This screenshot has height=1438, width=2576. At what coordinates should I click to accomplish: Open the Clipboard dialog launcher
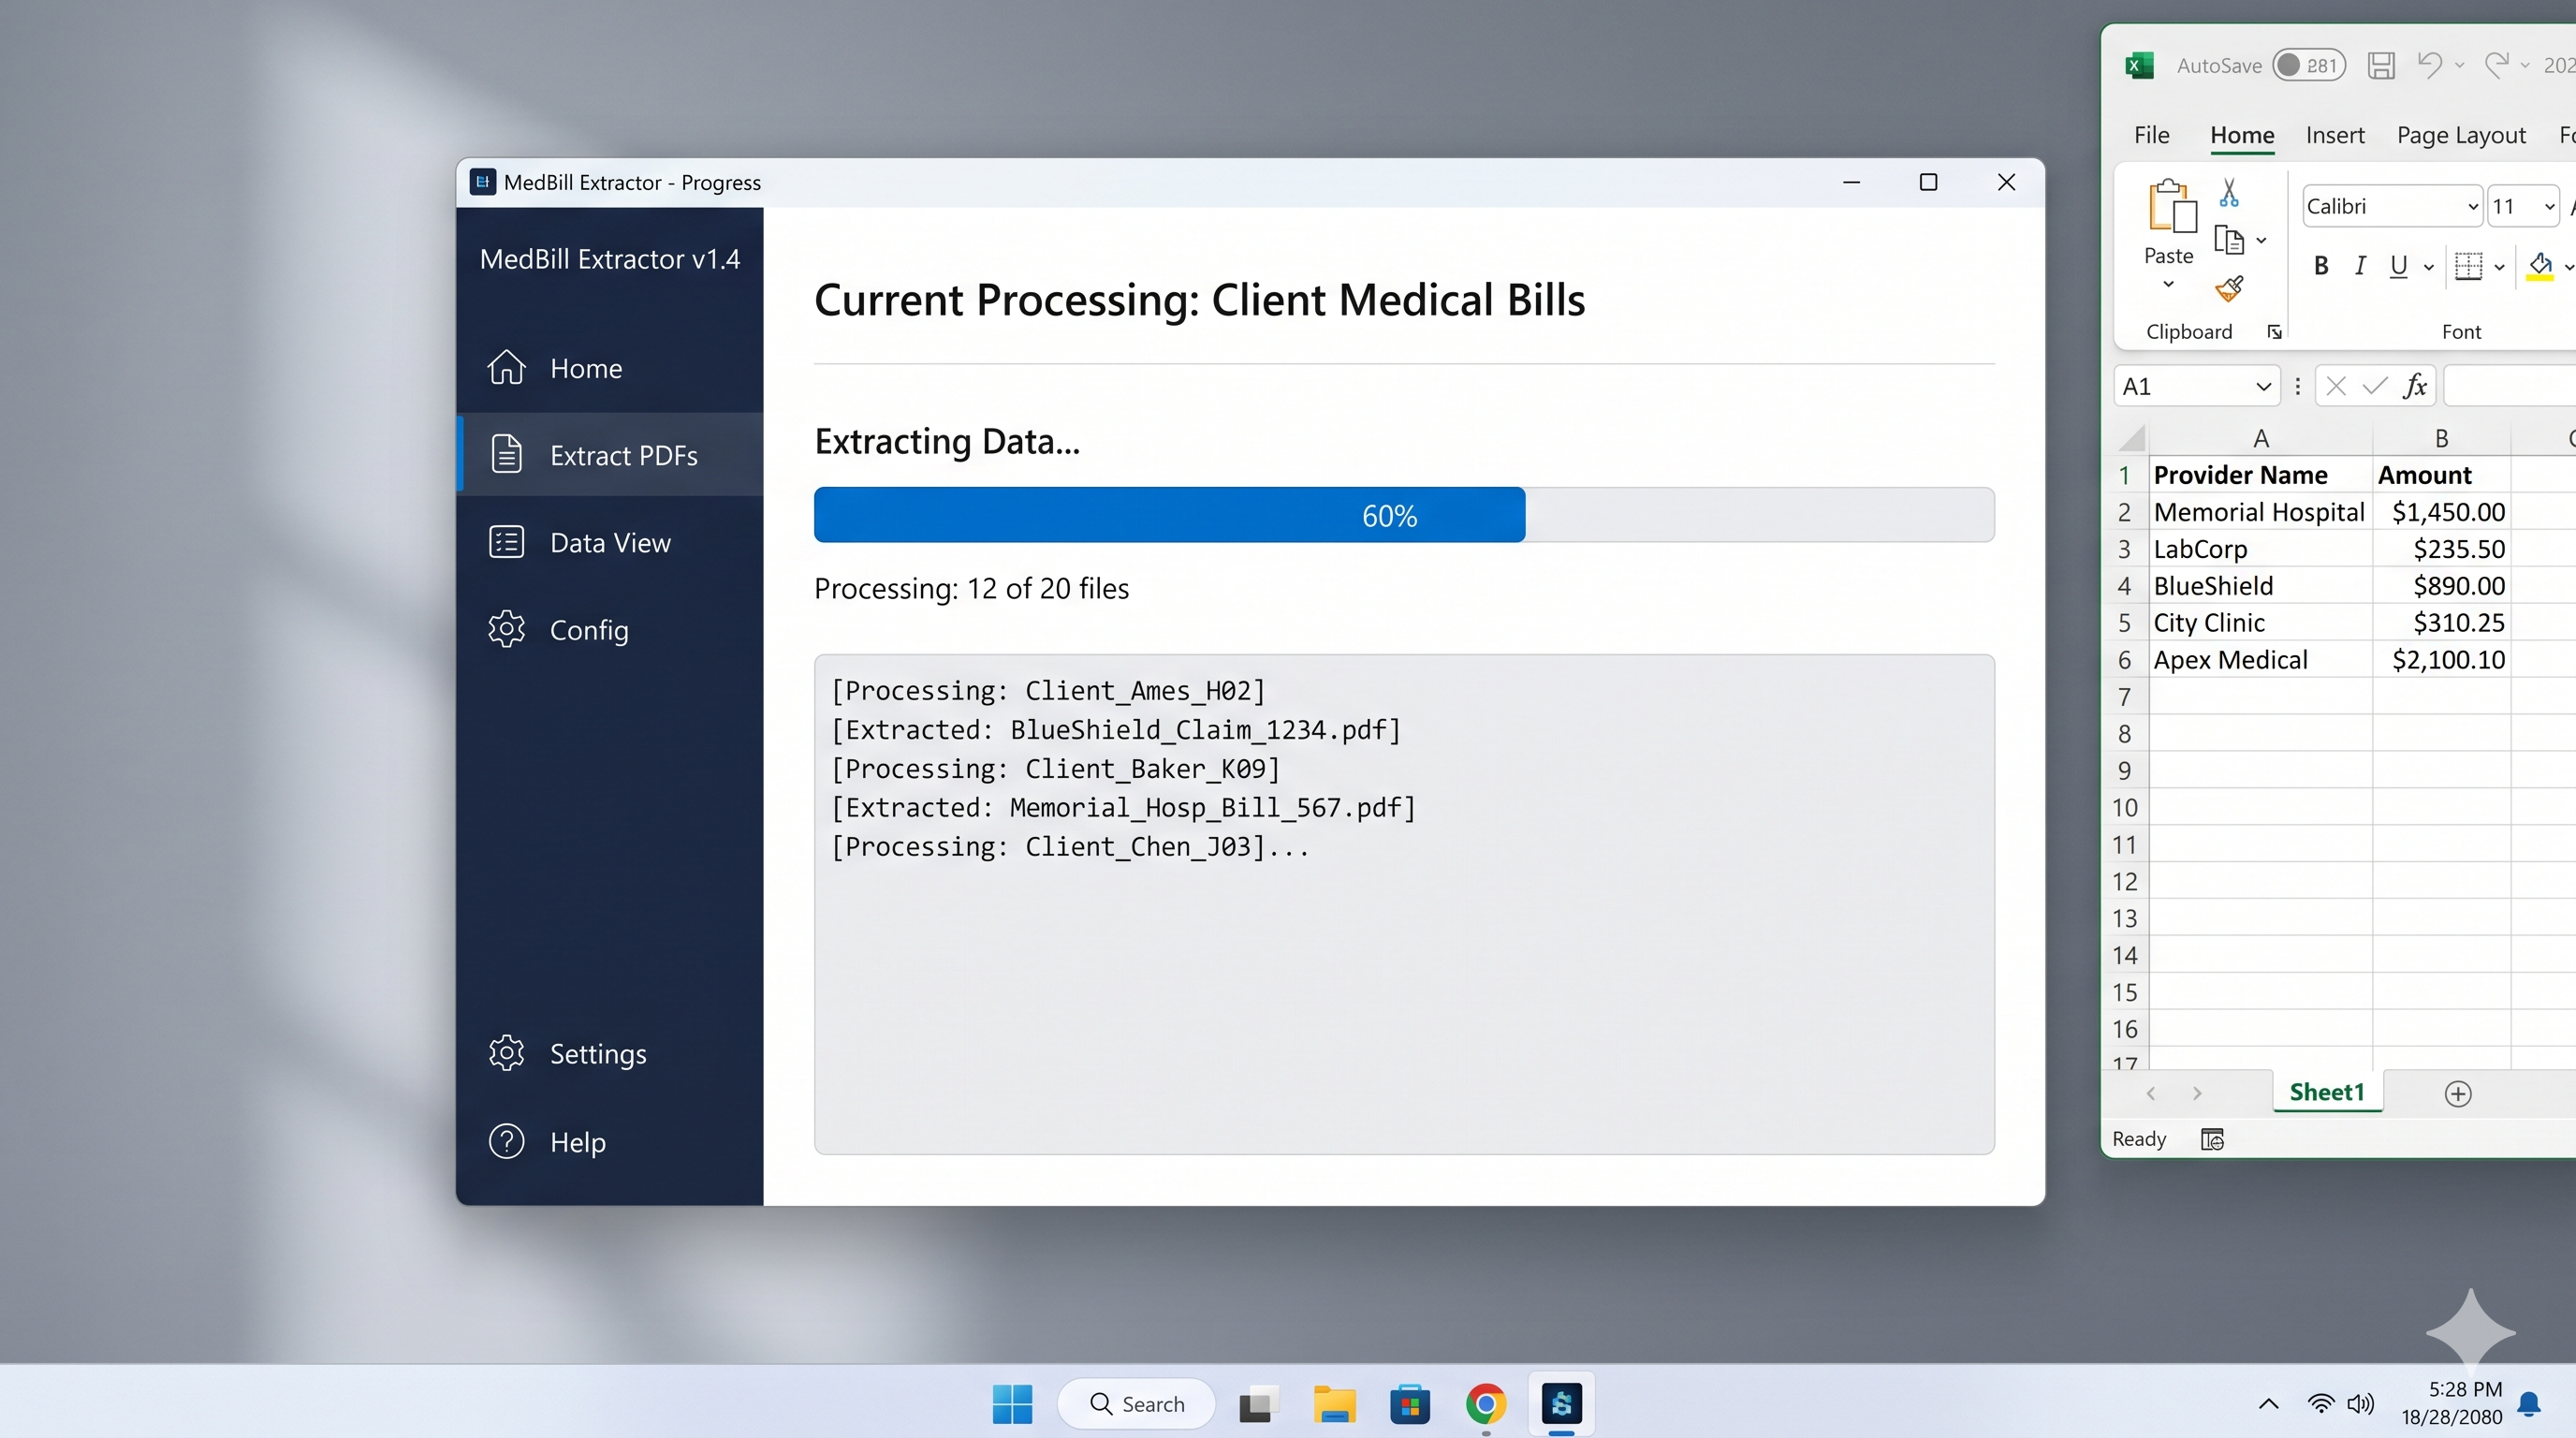click(x=2274, y=332)
